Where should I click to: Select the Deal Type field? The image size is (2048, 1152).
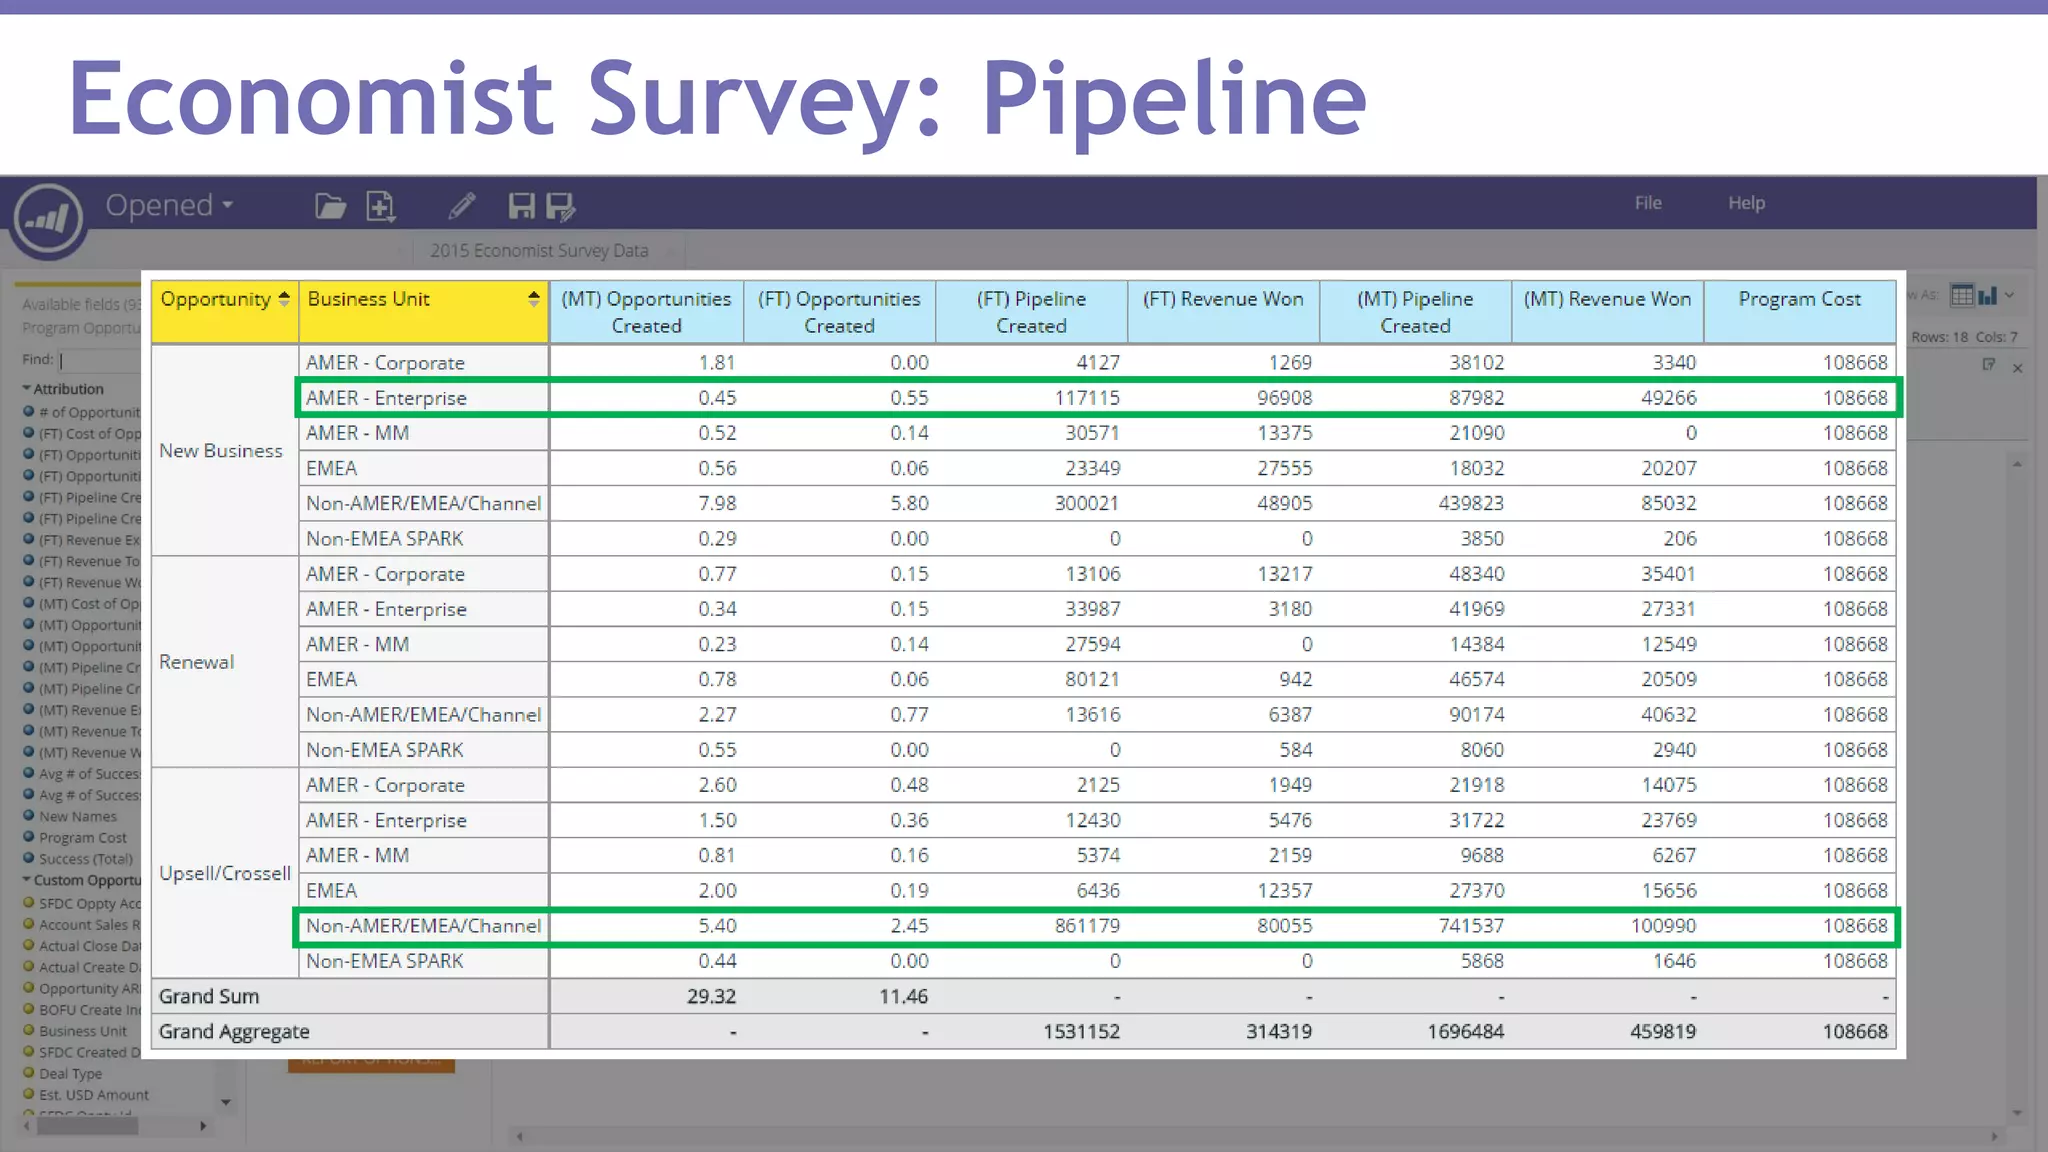click(x=70, y=1073)
